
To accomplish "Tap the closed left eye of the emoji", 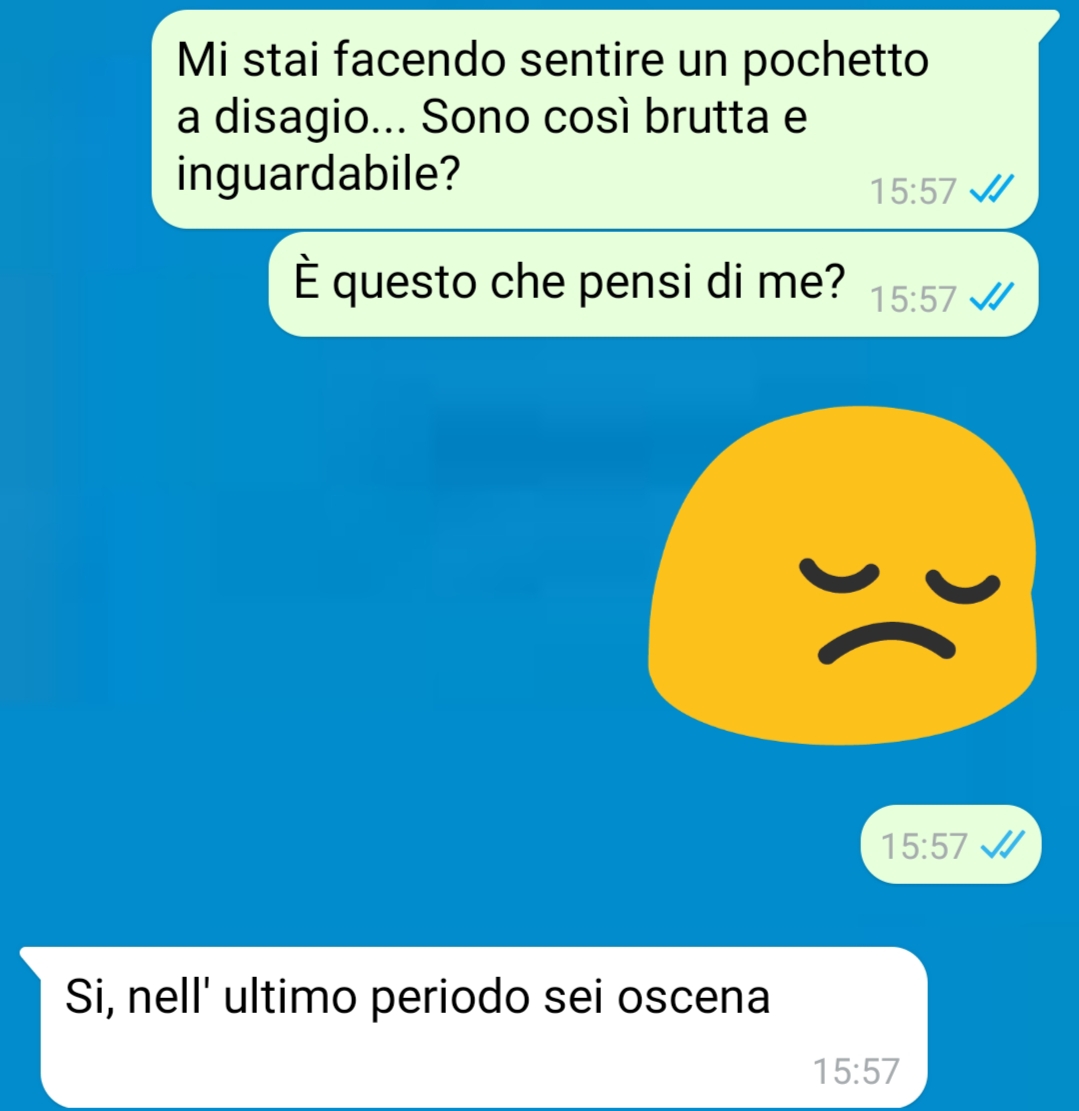I will click(839, 576).
